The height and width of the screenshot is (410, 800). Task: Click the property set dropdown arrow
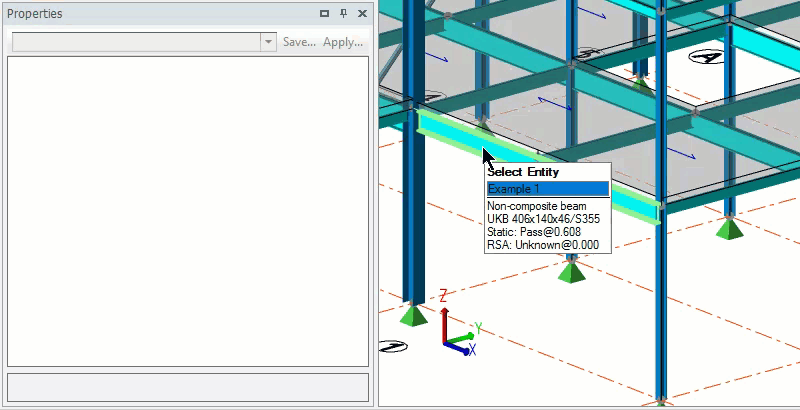(x=268, y=42)
